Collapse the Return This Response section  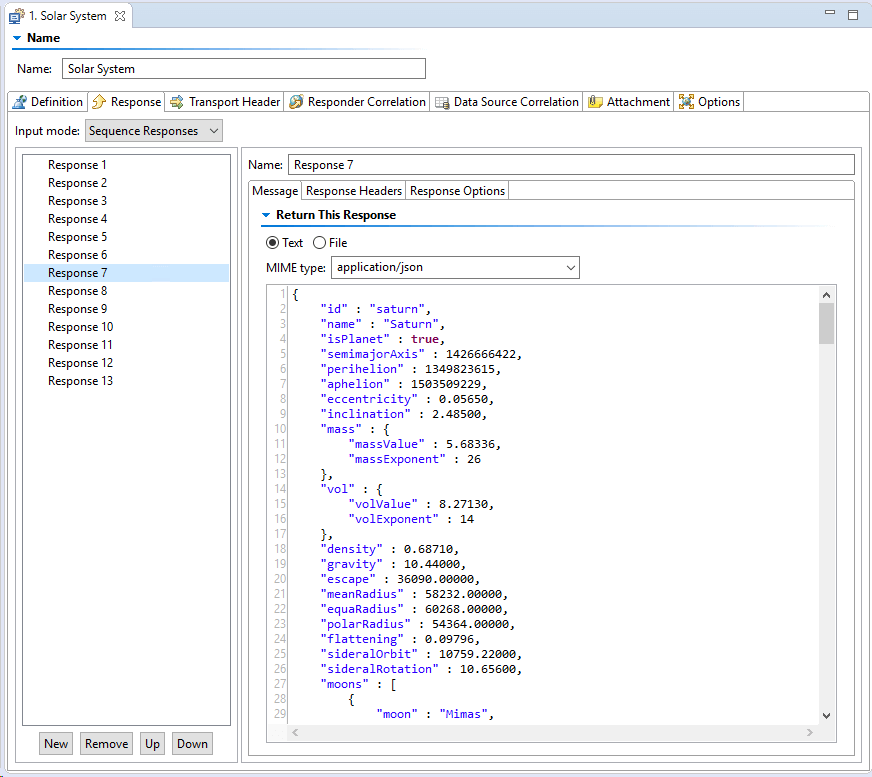266,215
